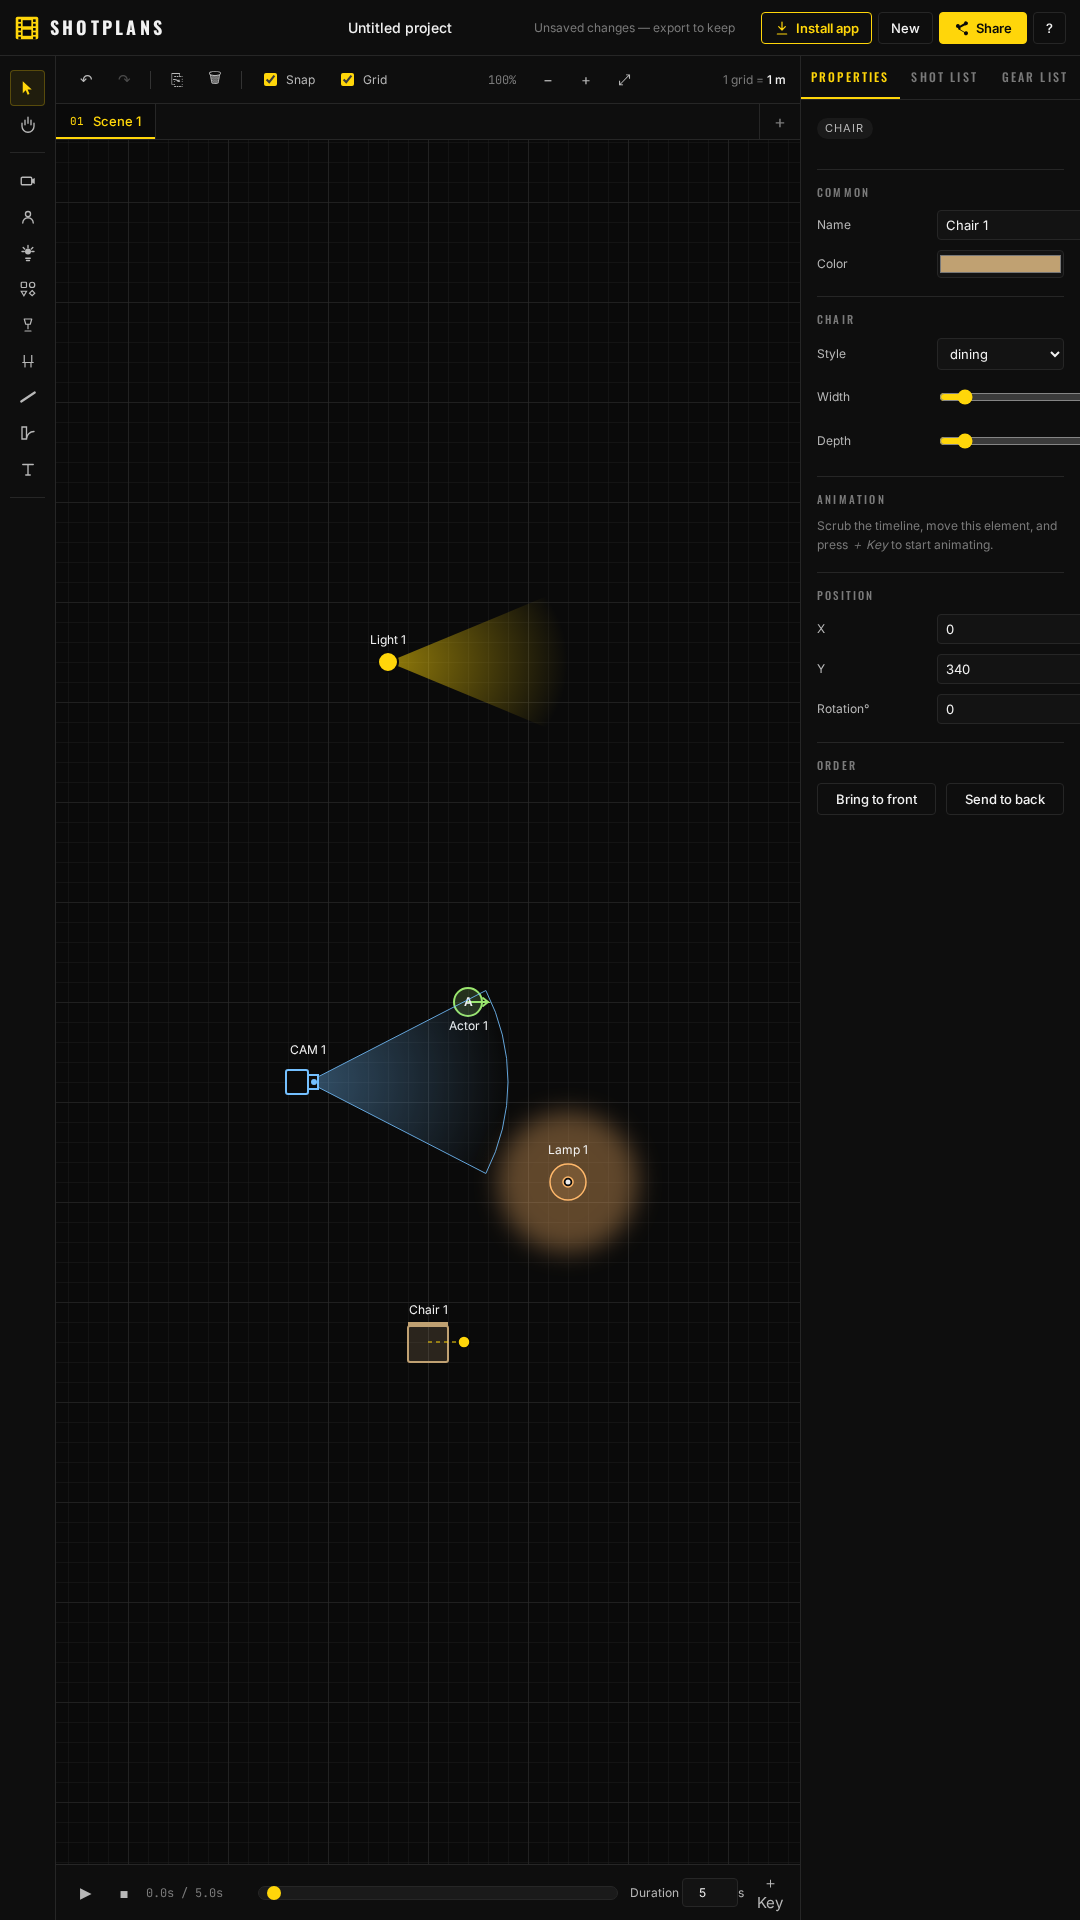Click the Rotation field

pyautogui.click(x=1008, y=709)
